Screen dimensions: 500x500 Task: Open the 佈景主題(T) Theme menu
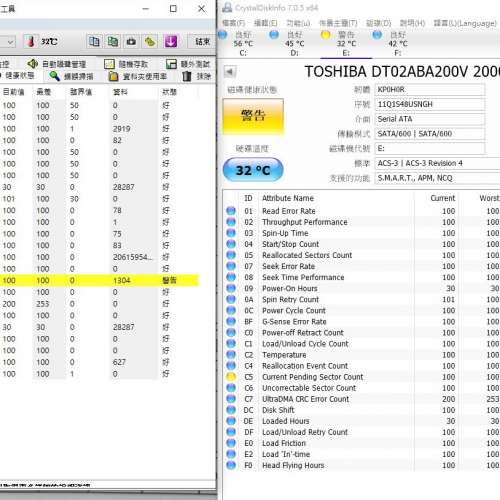click(338, 23)
